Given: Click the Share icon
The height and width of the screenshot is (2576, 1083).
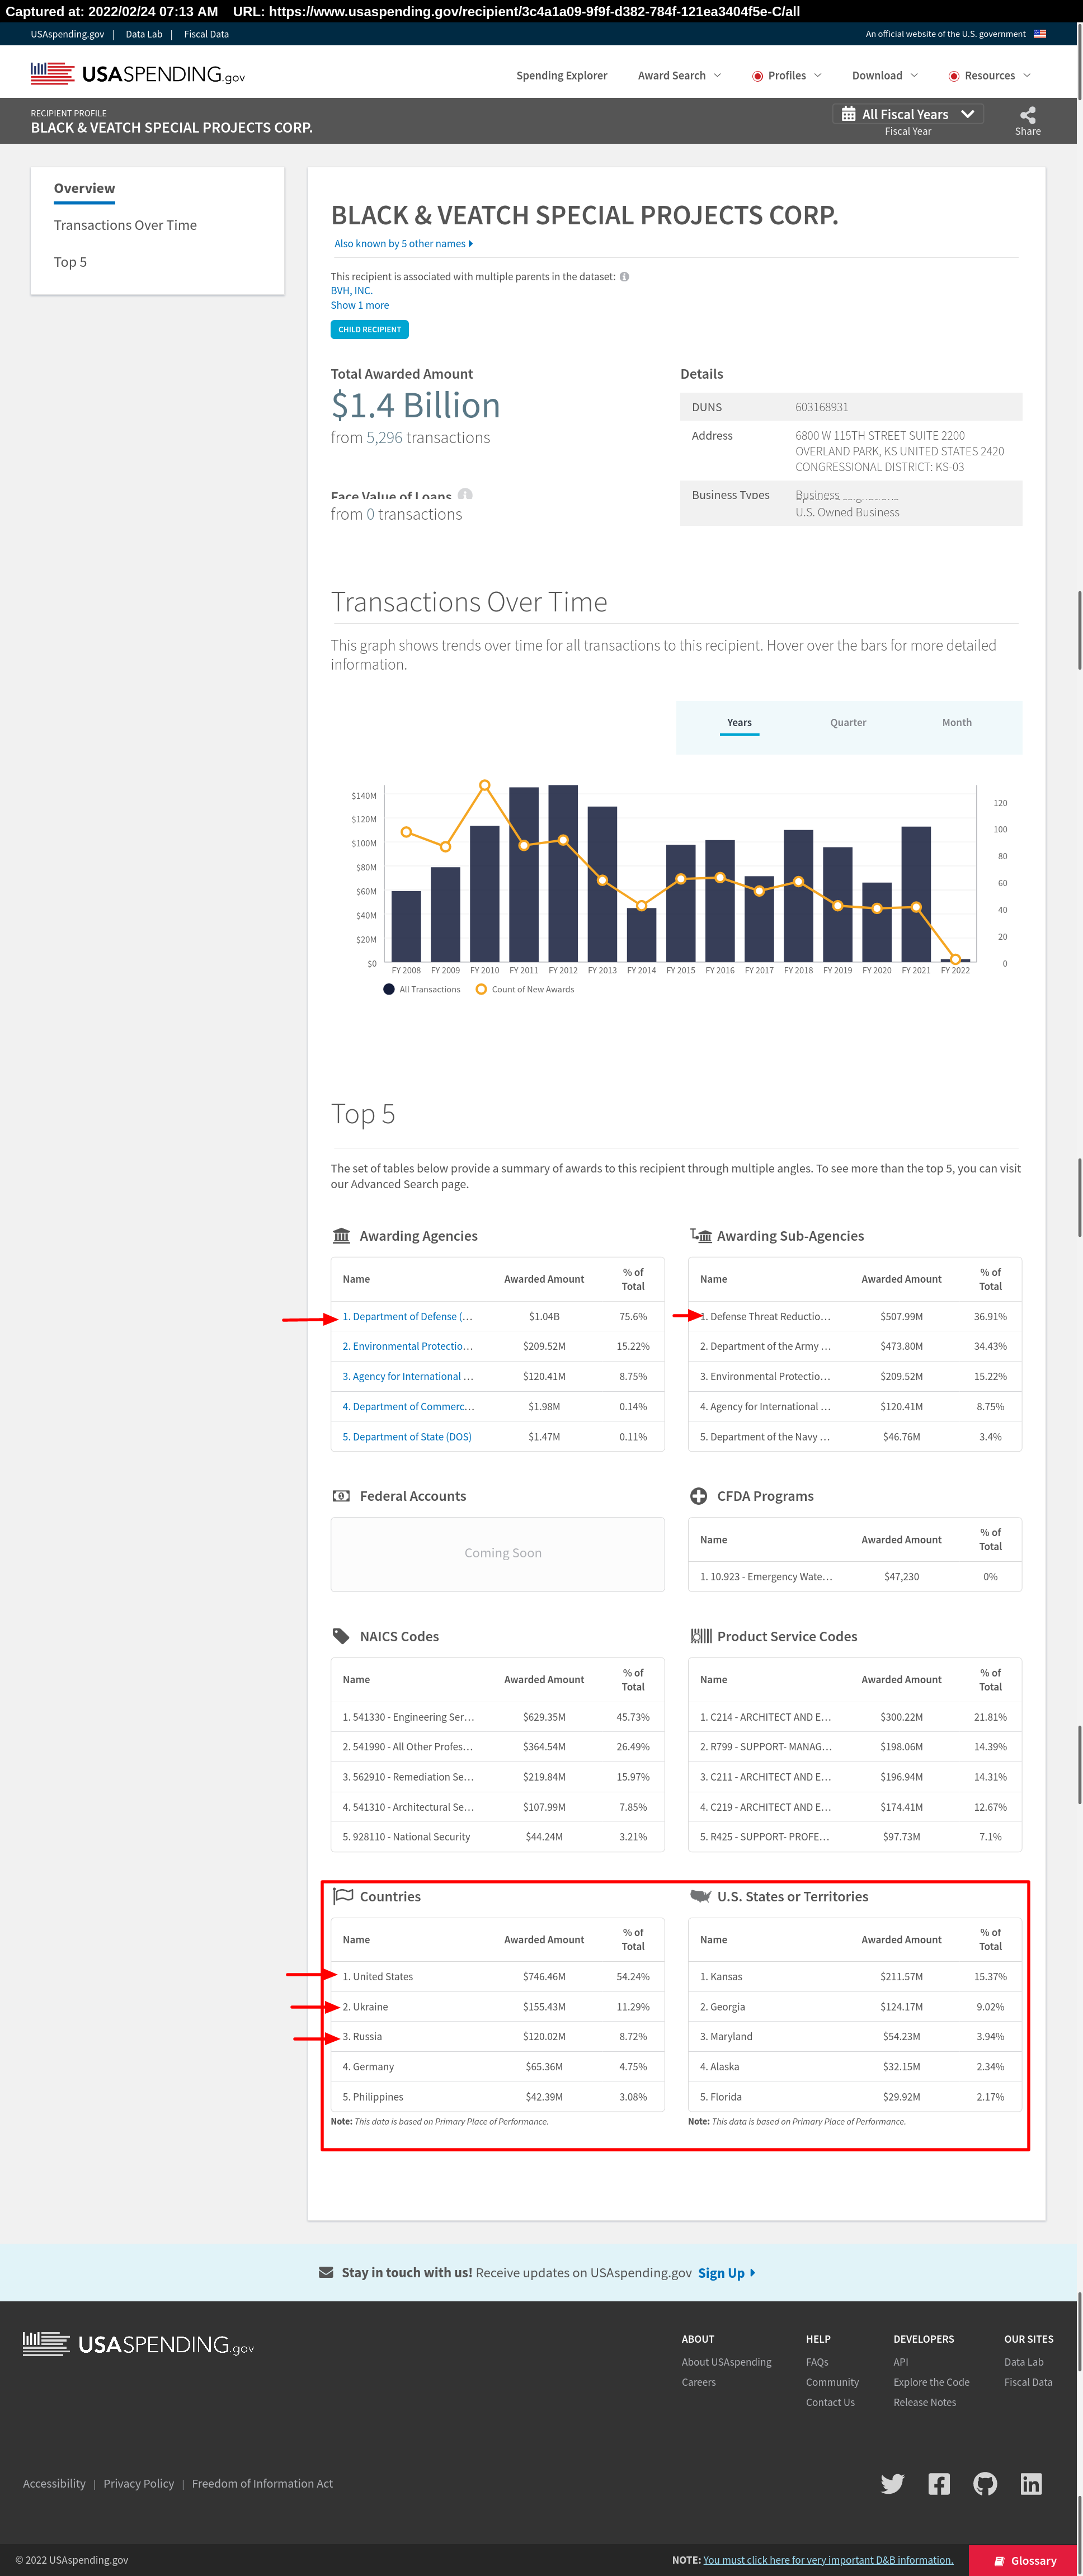Looking at the screenshot, I should [x=1027, y=114].
